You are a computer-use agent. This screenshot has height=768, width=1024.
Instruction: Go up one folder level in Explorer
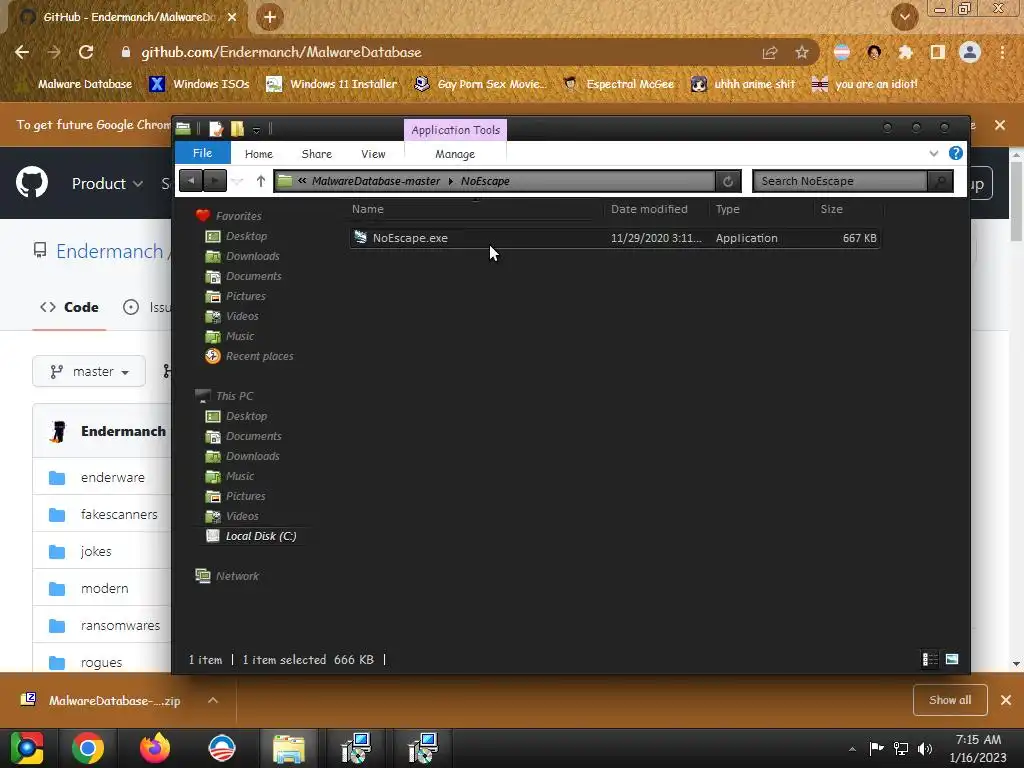[x=261, y=181]
